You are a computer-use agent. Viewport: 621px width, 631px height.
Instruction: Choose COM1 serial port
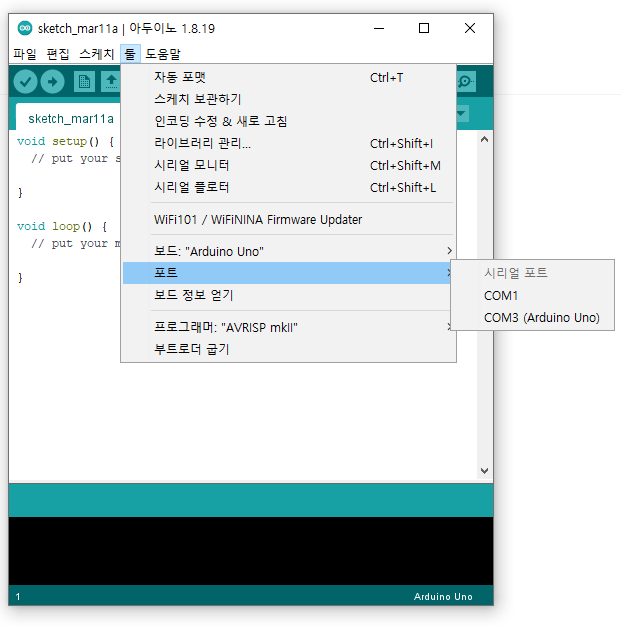(532, 295)
